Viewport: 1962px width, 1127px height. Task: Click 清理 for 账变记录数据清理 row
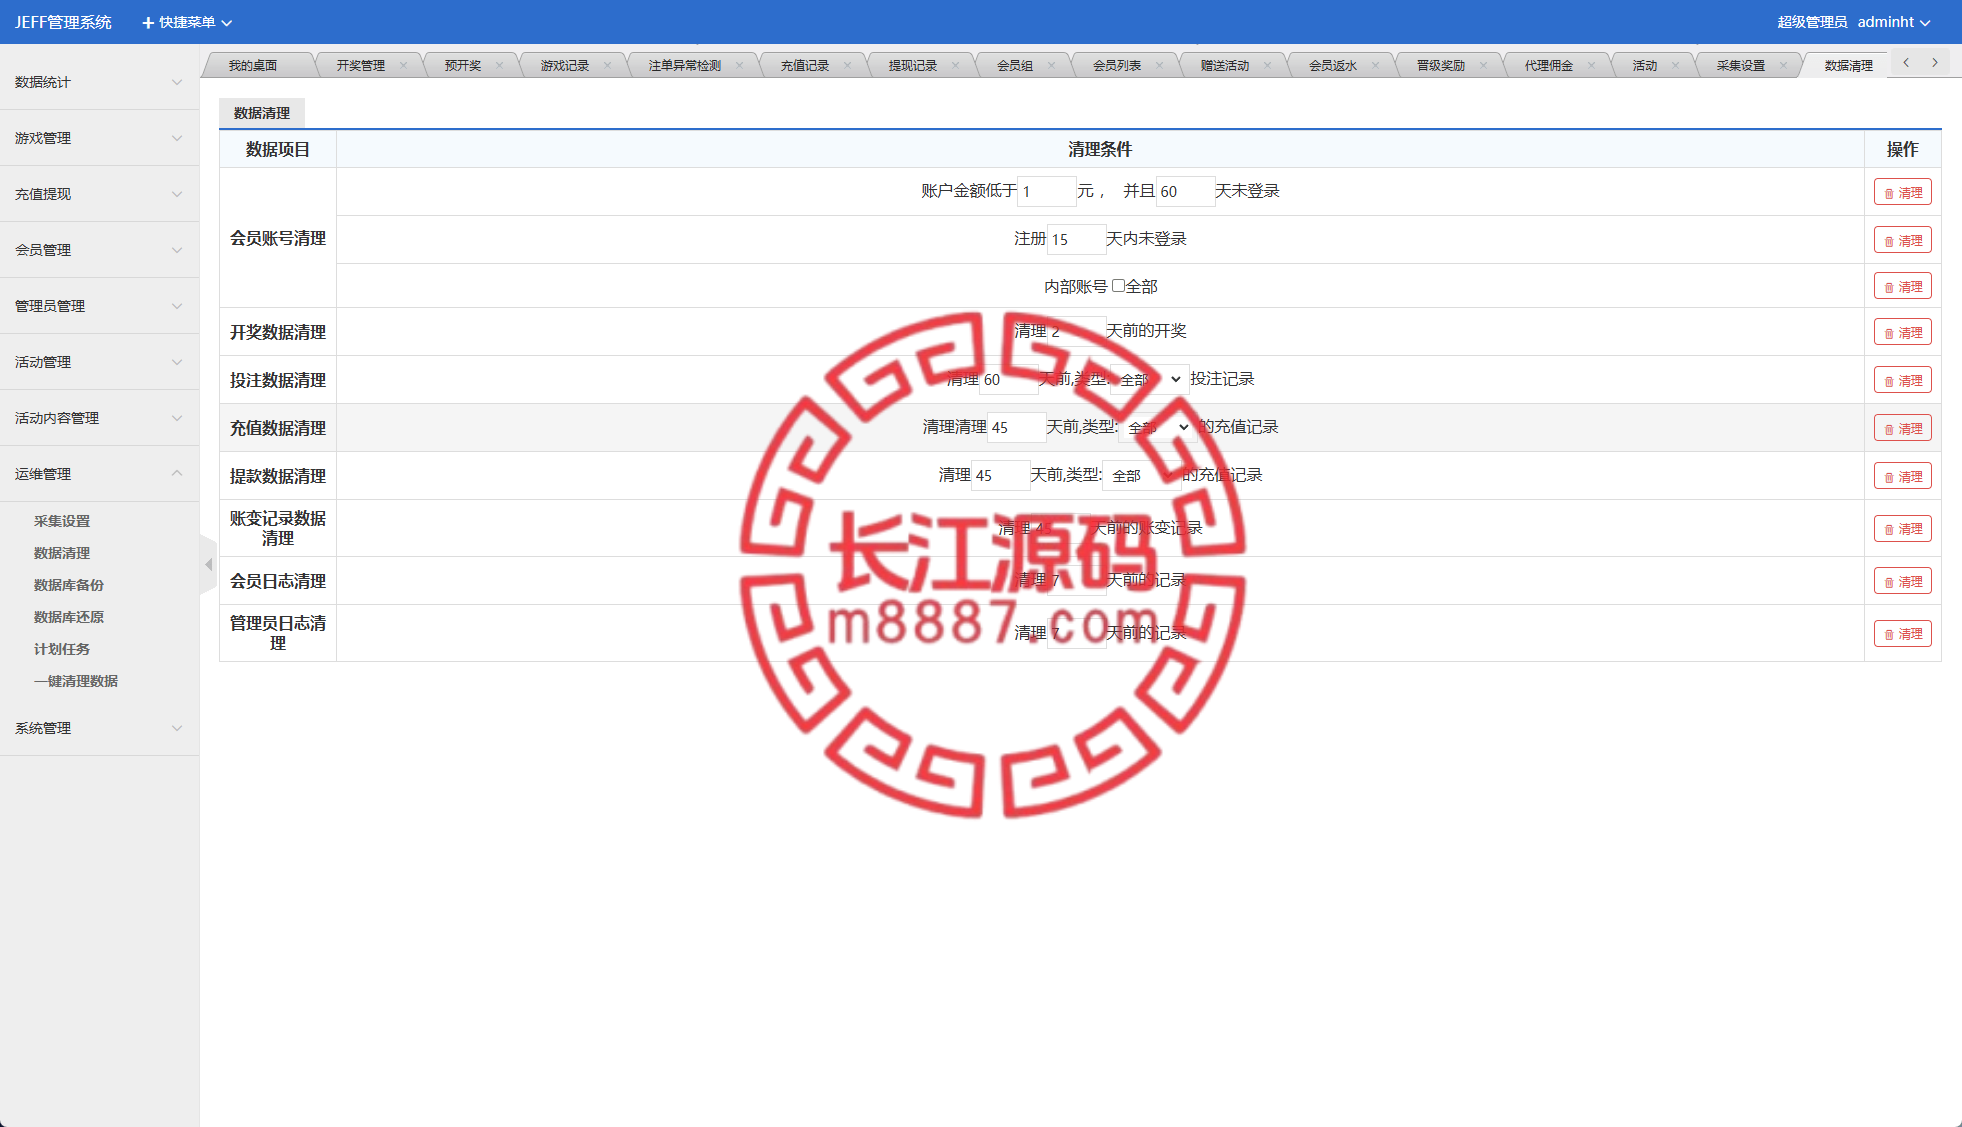[1902, 528]
